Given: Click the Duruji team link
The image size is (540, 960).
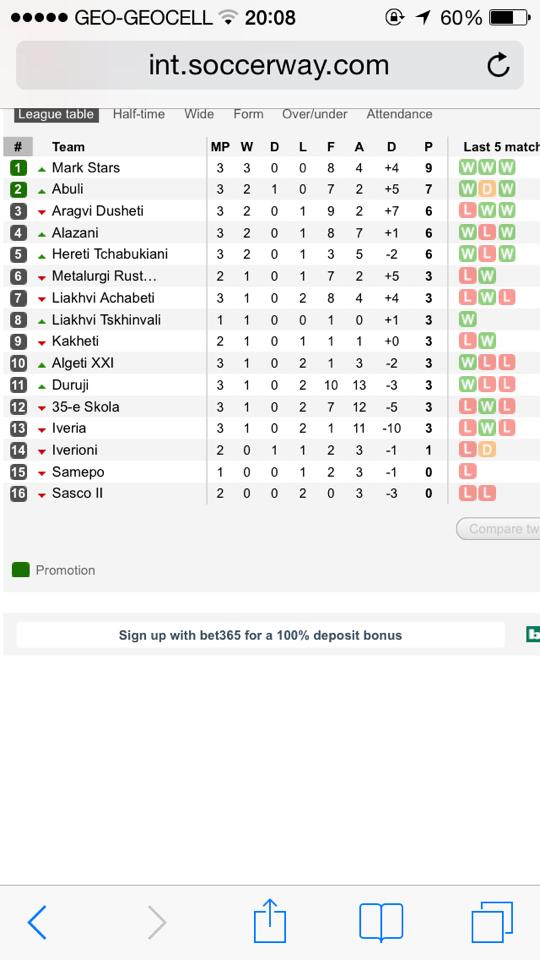Looking at the screenshot, I should pyautogui.click(x=71, y=385).
